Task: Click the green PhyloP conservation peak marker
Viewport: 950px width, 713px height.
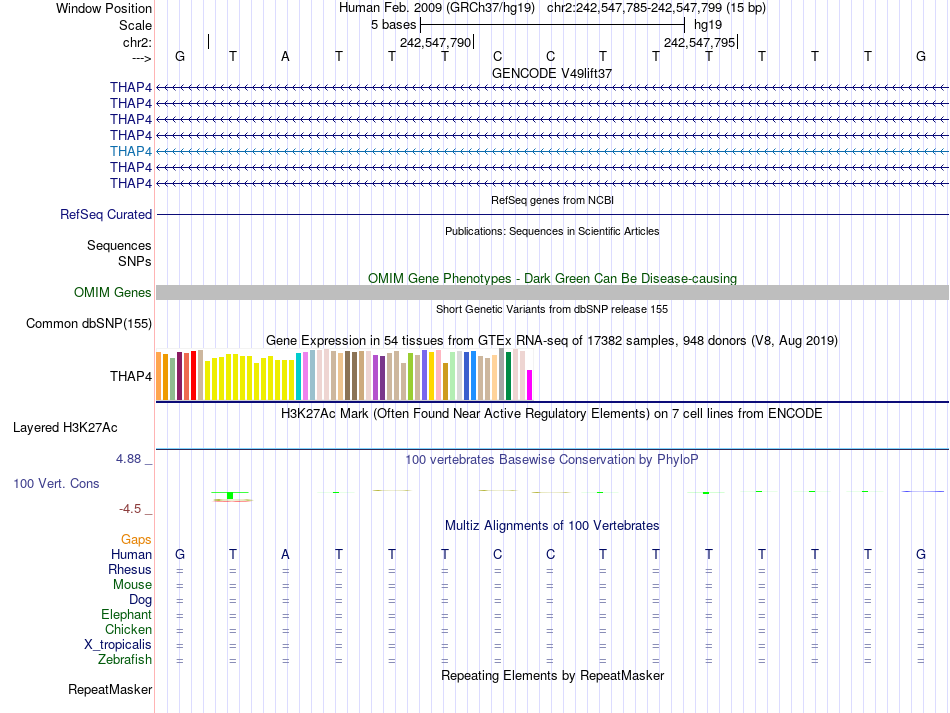Action: [230, 496]
